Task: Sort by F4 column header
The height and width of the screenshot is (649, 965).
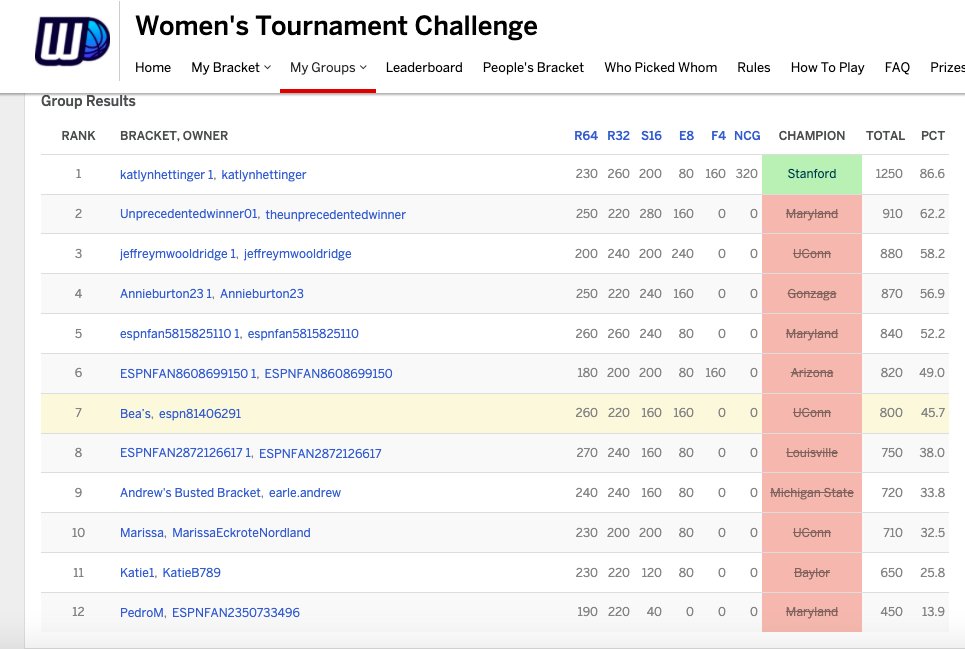Action: (x=718, y=136)
